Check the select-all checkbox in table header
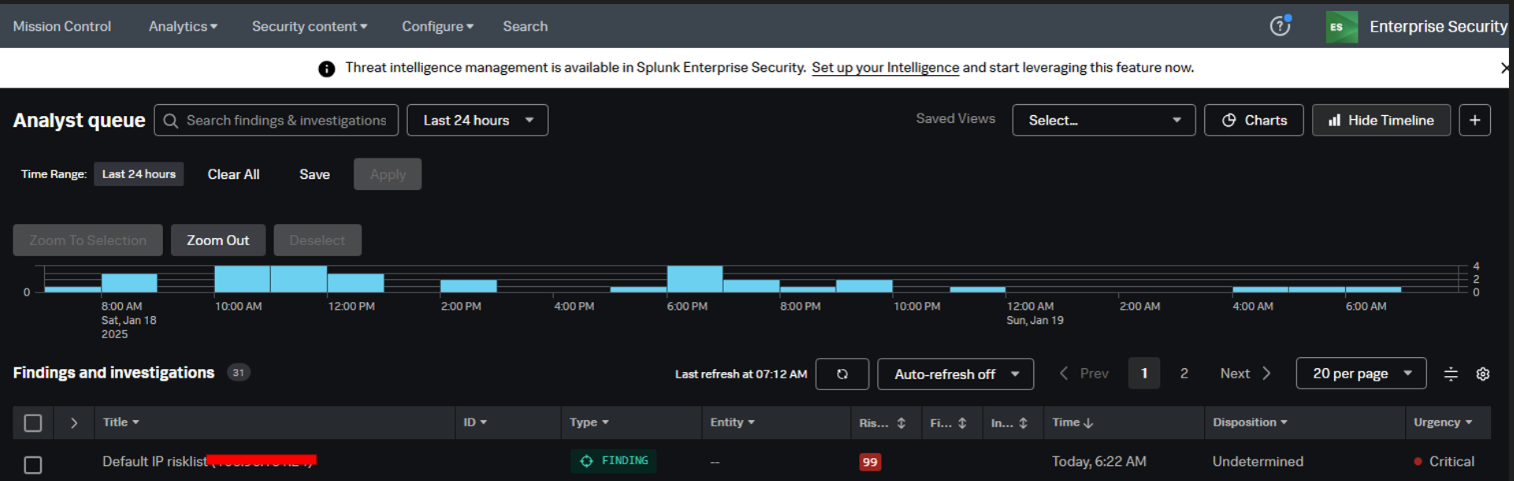This screenshot has width=1514, height=481. click(33, 423)
